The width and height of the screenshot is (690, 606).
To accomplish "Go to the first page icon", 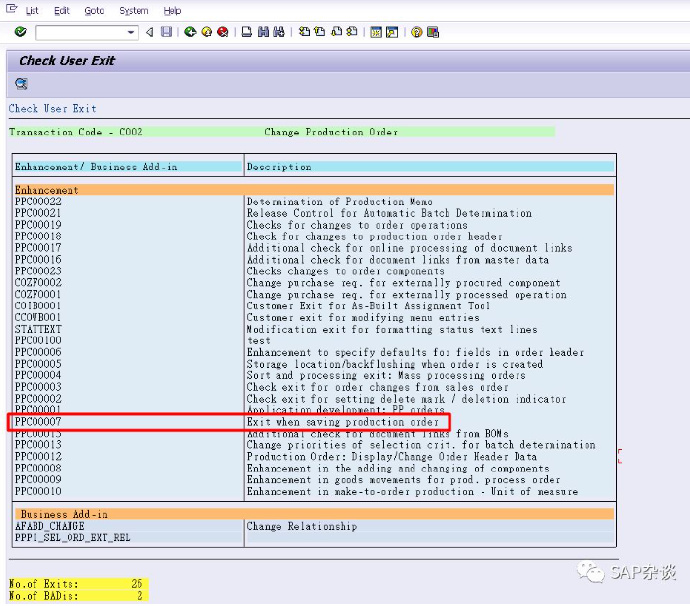I will (304, 32).
